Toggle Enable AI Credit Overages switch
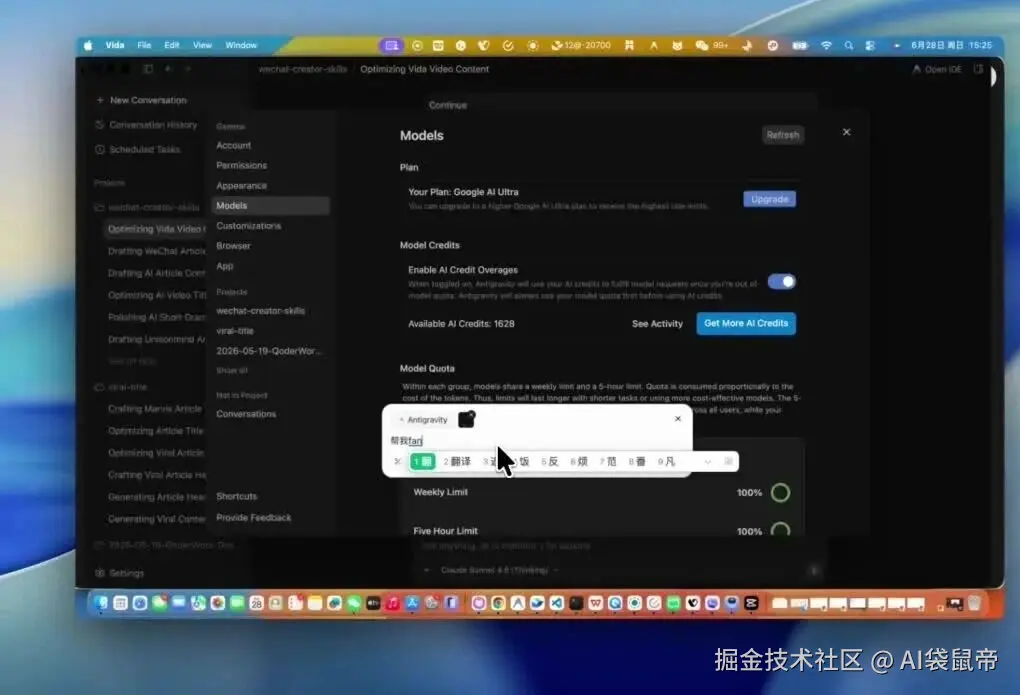1020x695 pixels. (x=781, y=282)
